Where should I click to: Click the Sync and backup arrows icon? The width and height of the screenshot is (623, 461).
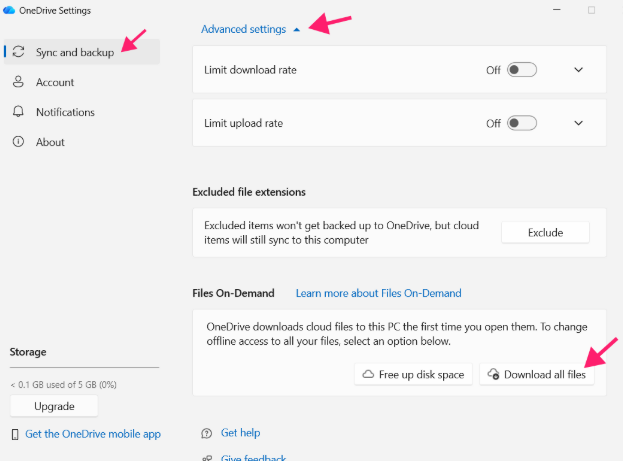[18, 52]
